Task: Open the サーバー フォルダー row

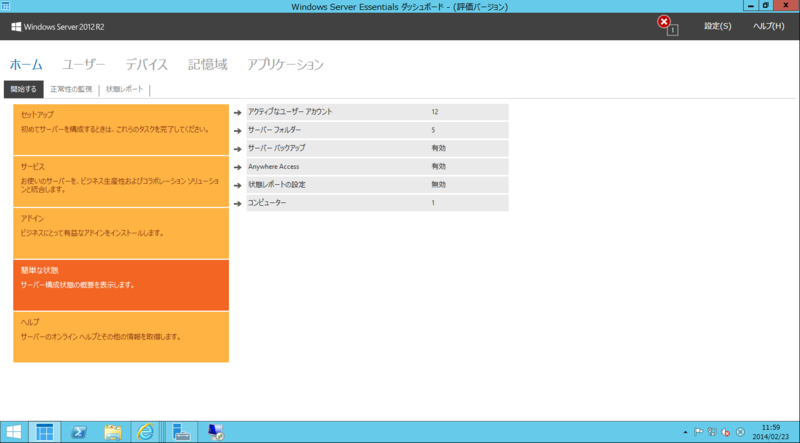Action: [378, 131]
